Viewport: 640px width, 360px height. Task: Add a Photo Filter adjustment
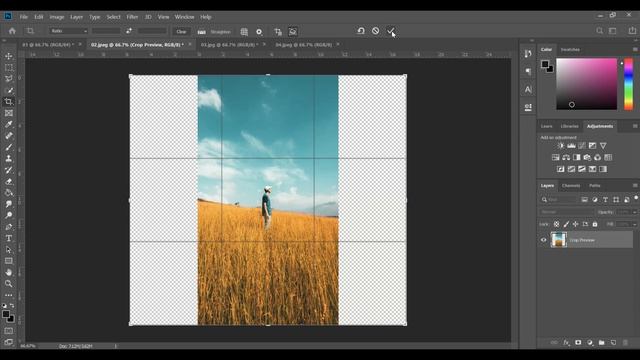click(x=587, y=158)
